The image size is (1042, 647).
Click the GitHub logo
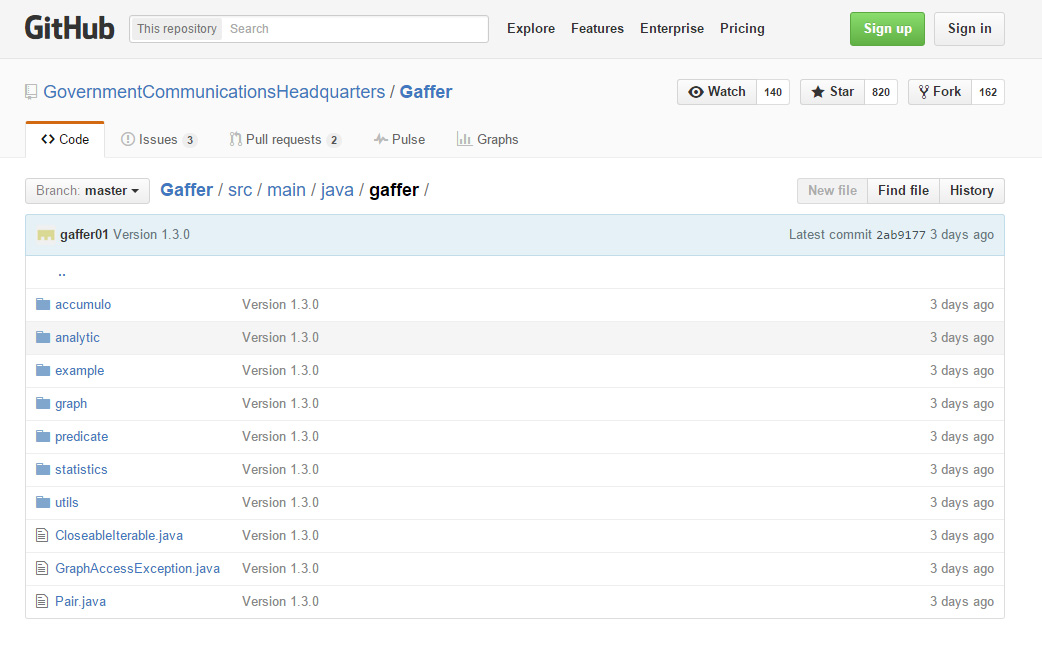[x=69, y=29]
